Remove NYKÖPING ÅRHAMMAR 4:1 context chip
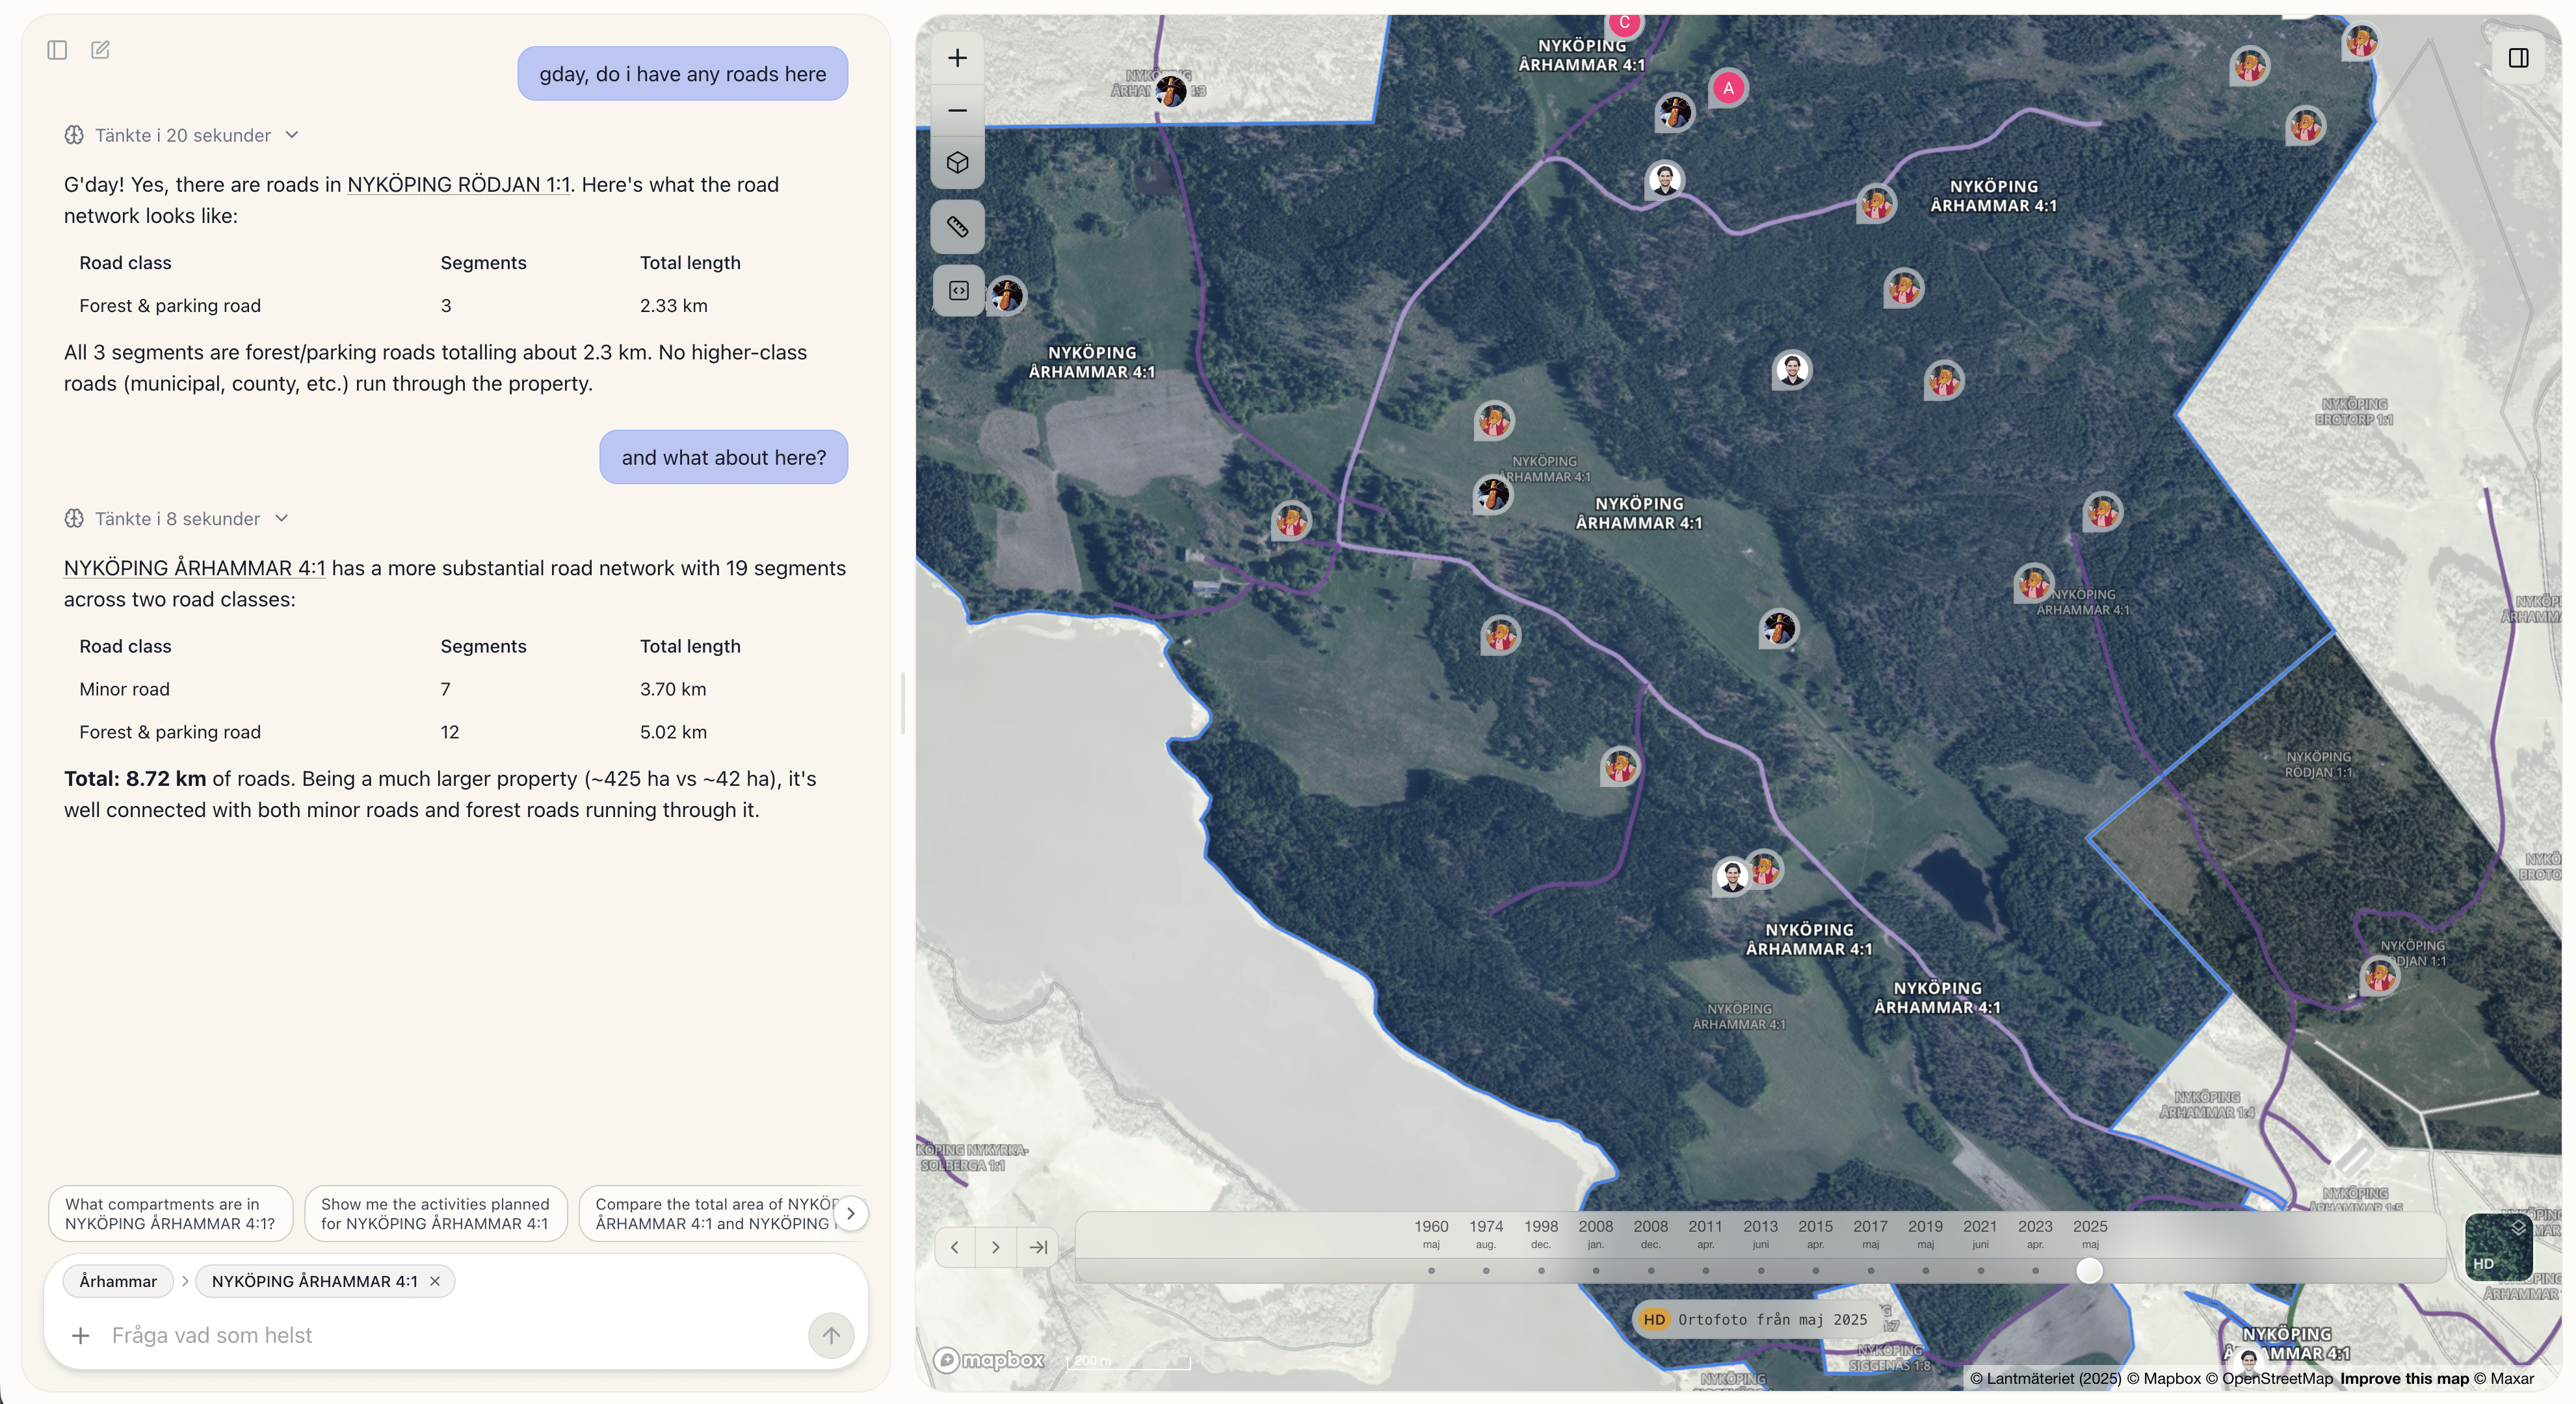Viewport: 2576px width, 1404px height. [435, 1281]
